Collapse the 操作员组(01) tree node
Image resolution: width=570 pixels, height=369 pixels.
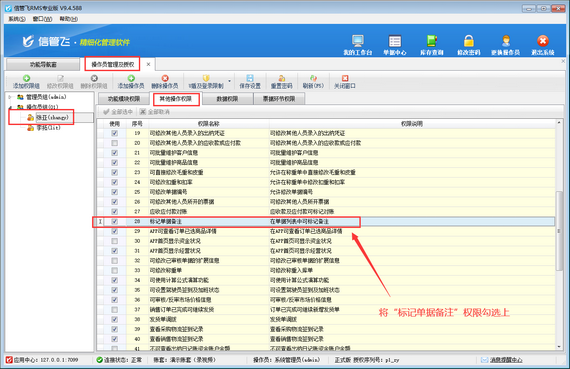click(10, 107)
